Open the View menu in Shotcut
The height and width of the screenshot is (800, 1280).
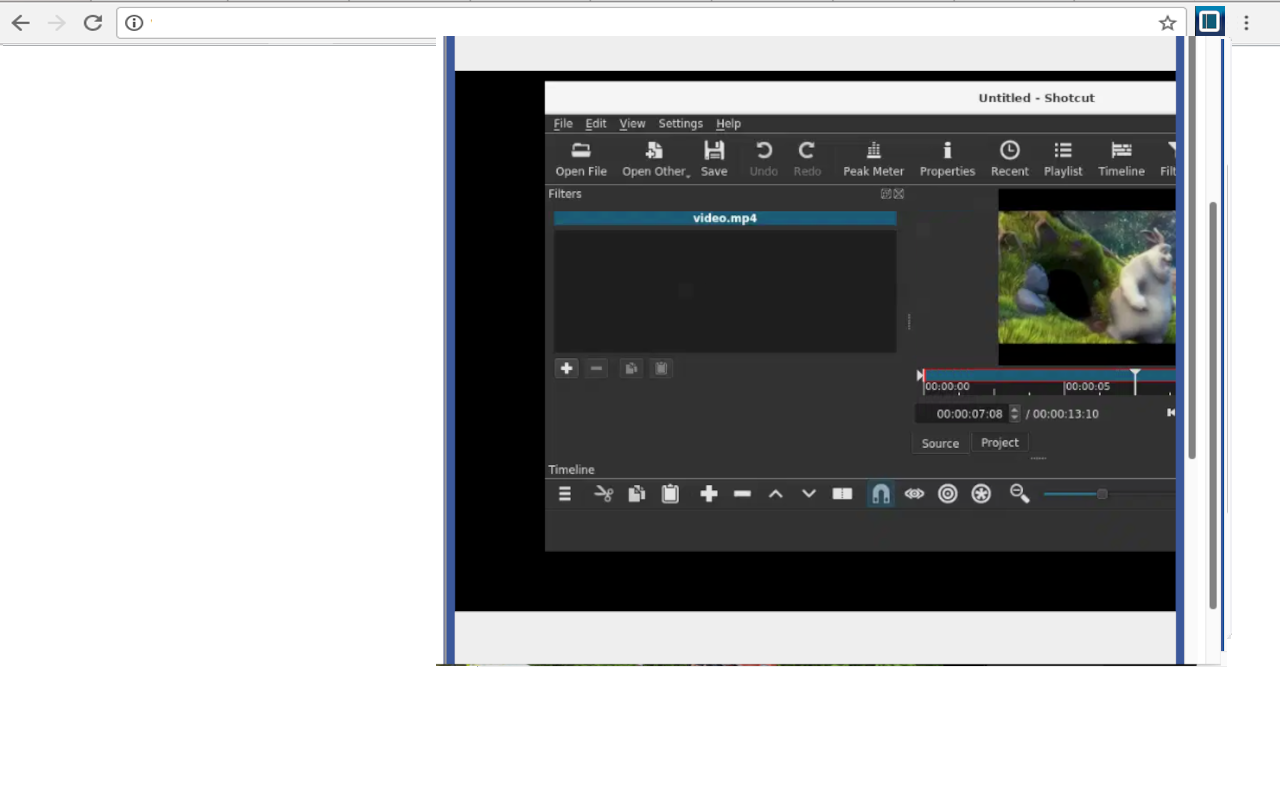632,123
